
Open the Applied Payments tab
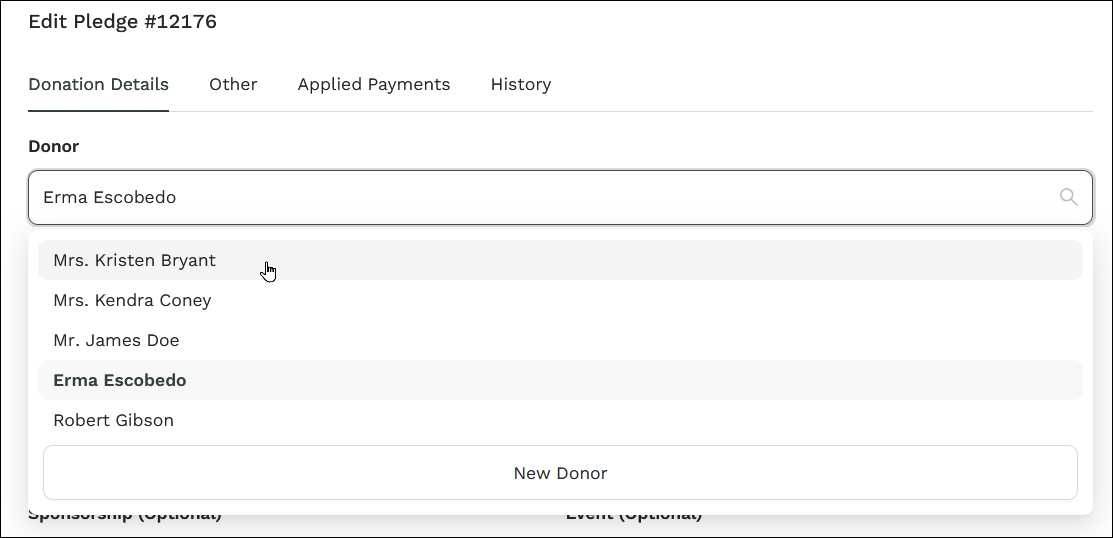373,84
